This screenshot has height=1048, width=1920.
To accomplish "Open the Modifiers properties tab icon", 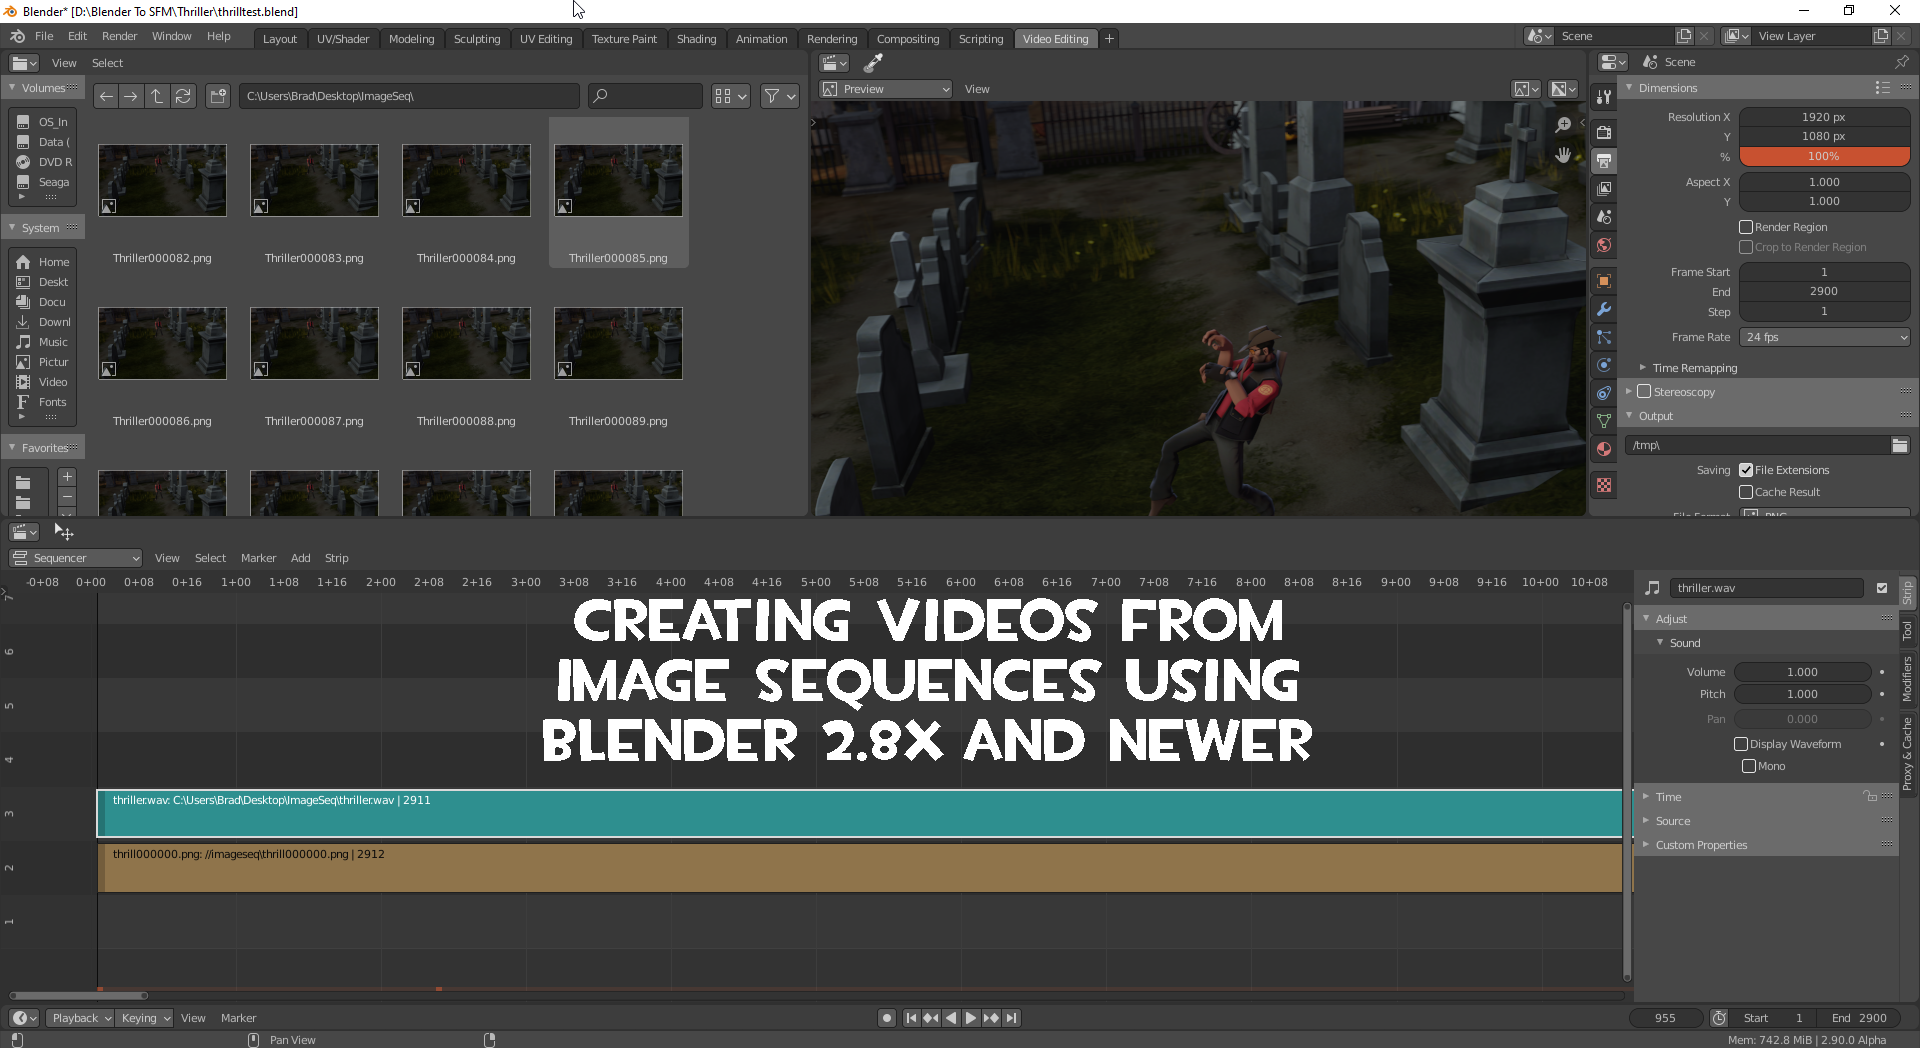I will (1604, 309).
